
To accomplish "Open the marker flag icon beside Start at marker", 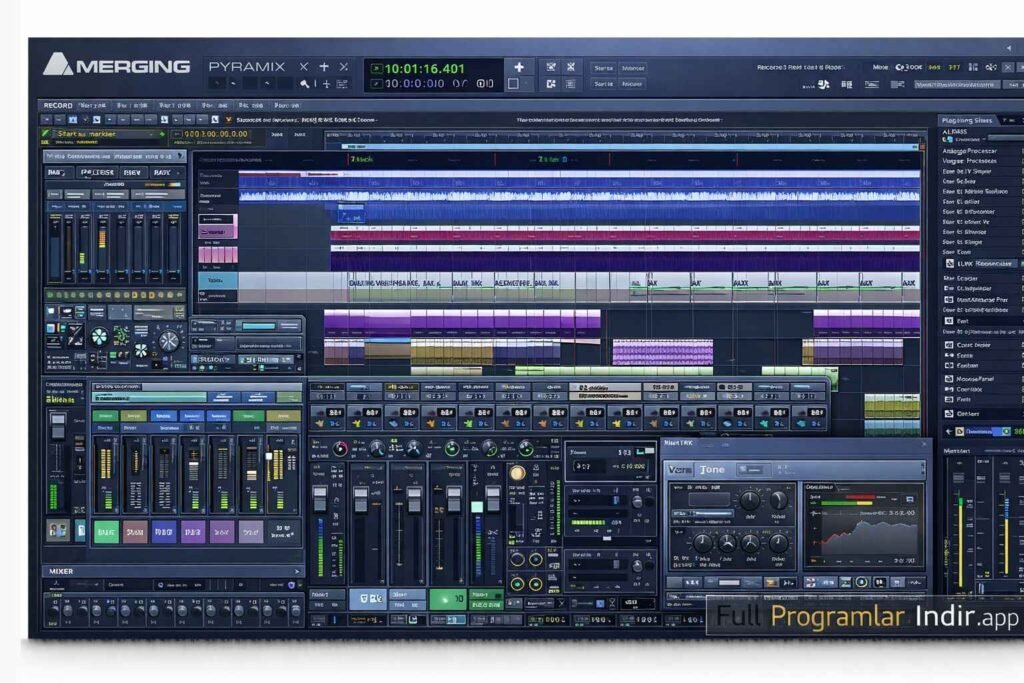I will pyautogui.click(x=162, y=135).
